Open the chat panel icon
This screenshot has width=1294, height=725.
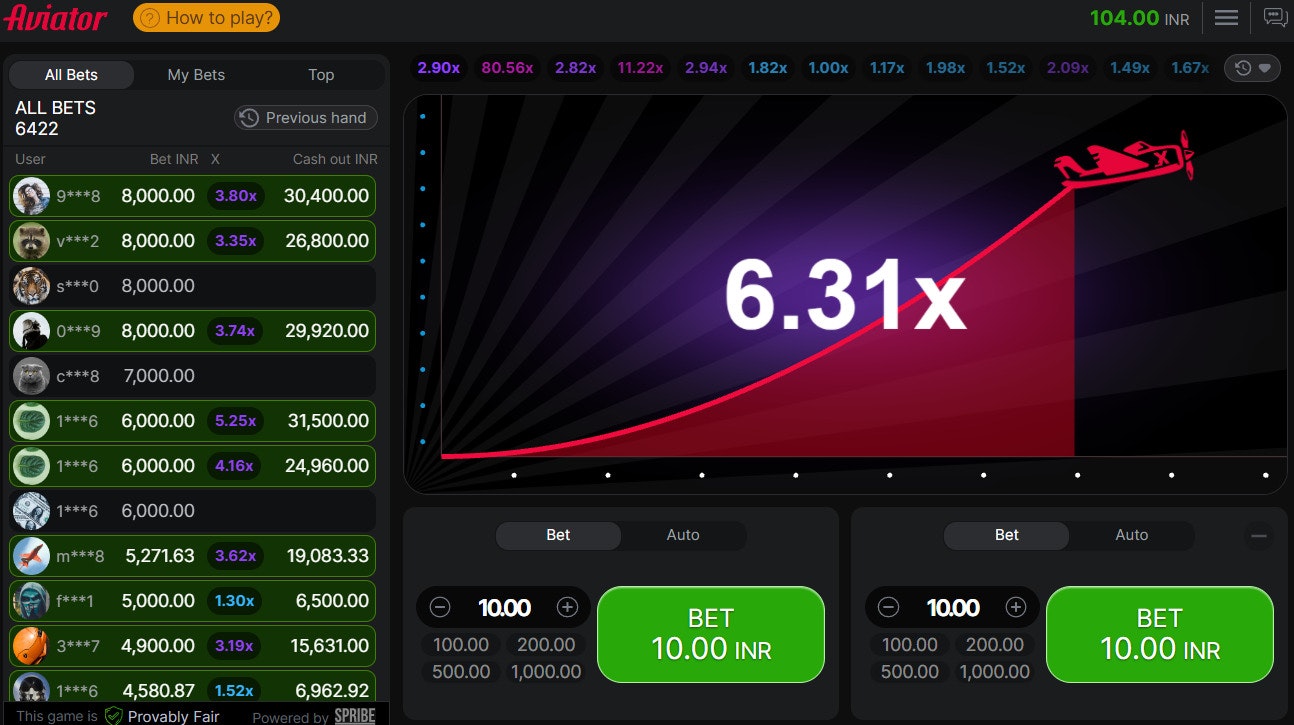point(1274,18)
